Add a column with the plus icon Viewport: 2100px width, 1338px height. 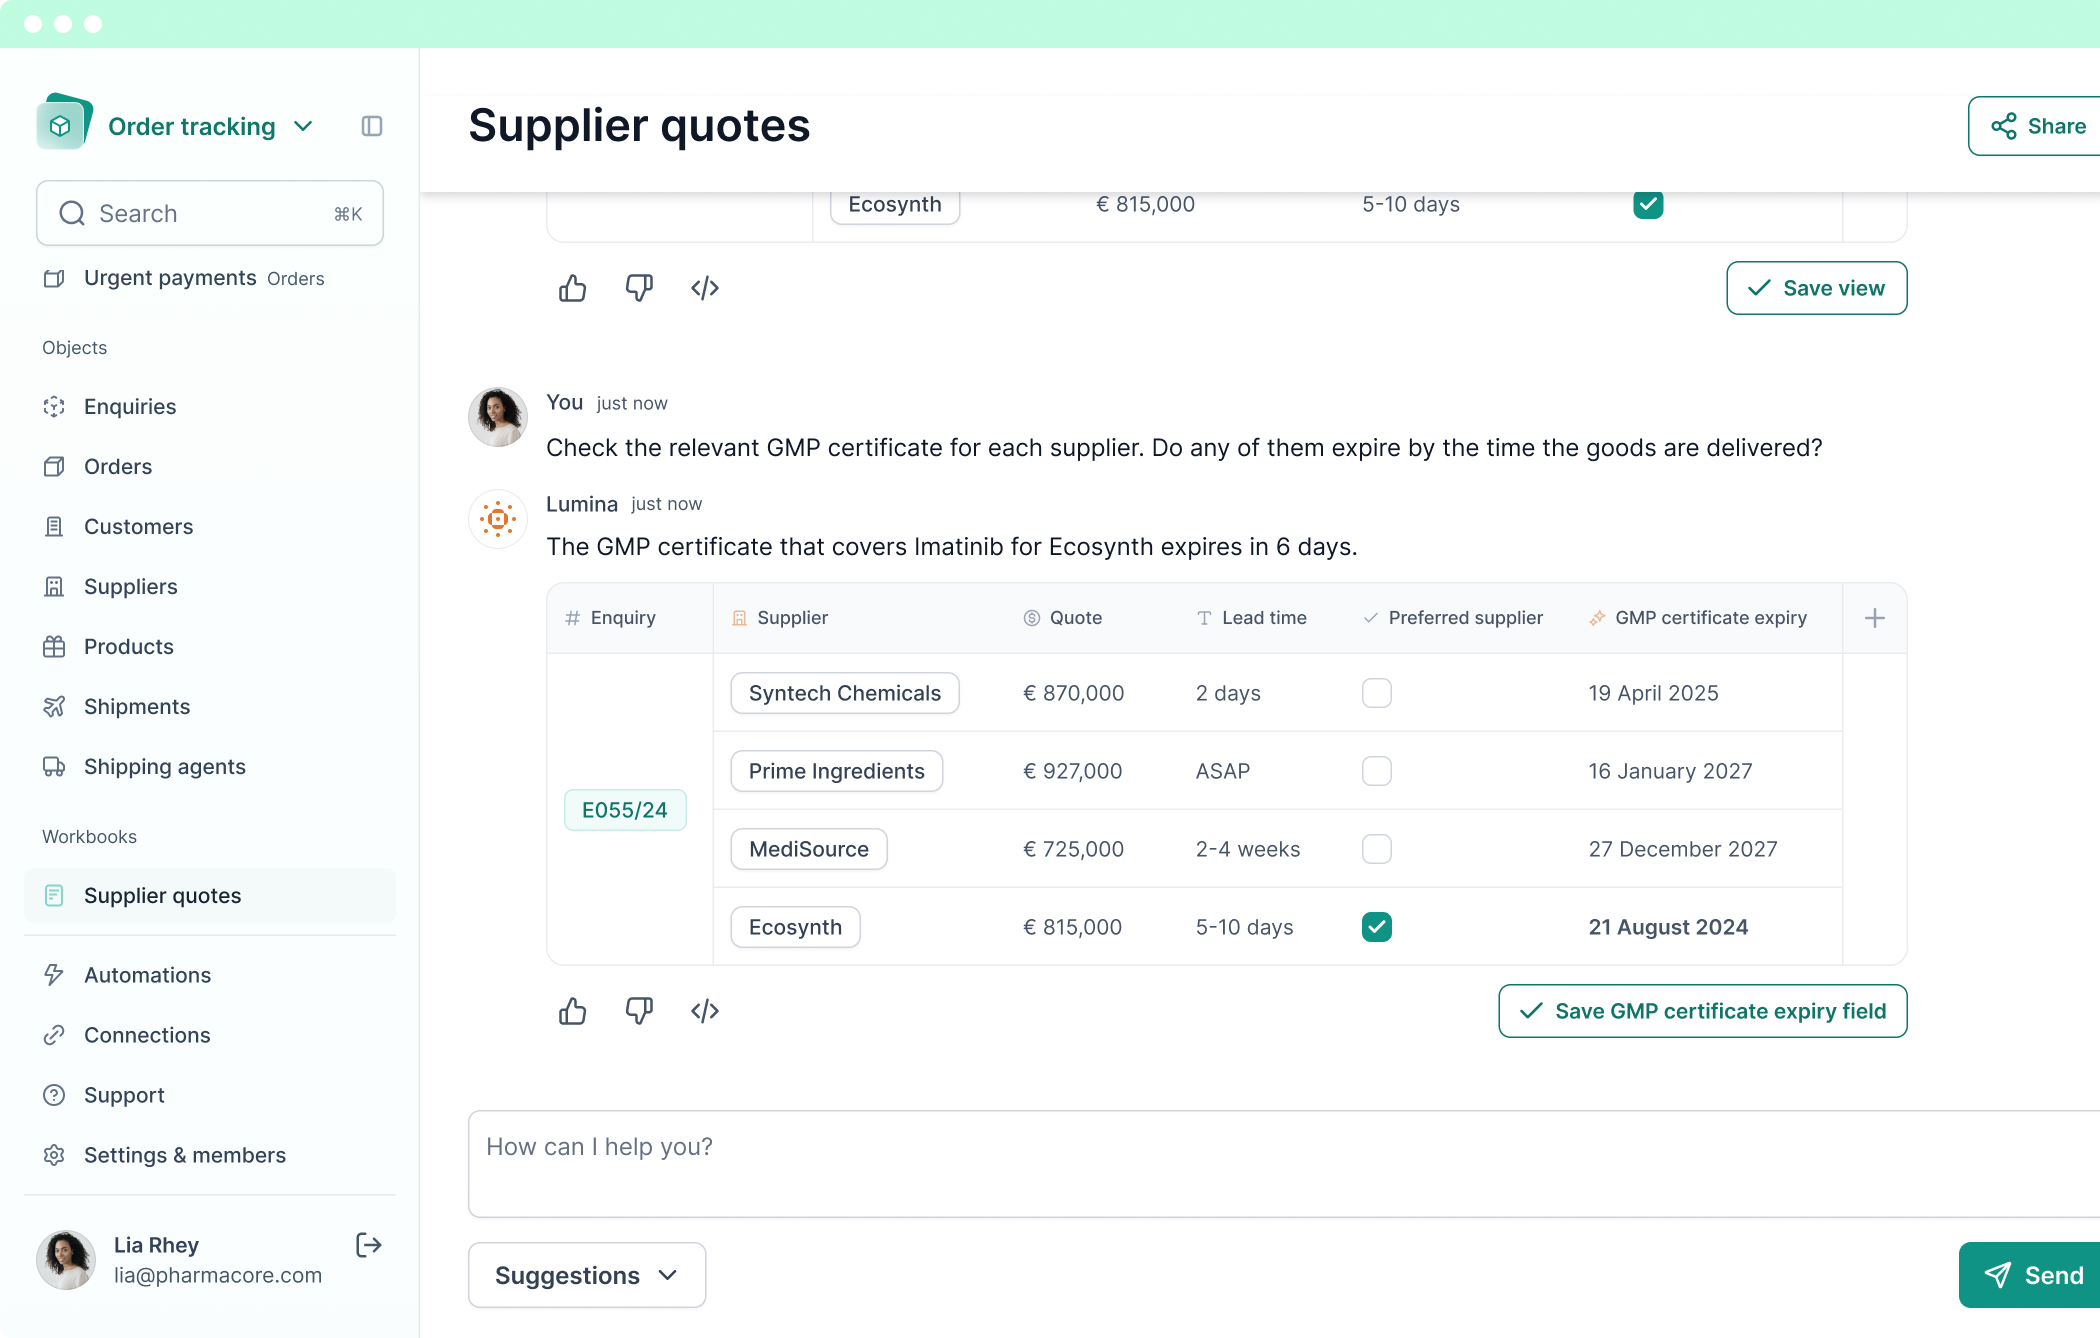tap(1874, 618)
